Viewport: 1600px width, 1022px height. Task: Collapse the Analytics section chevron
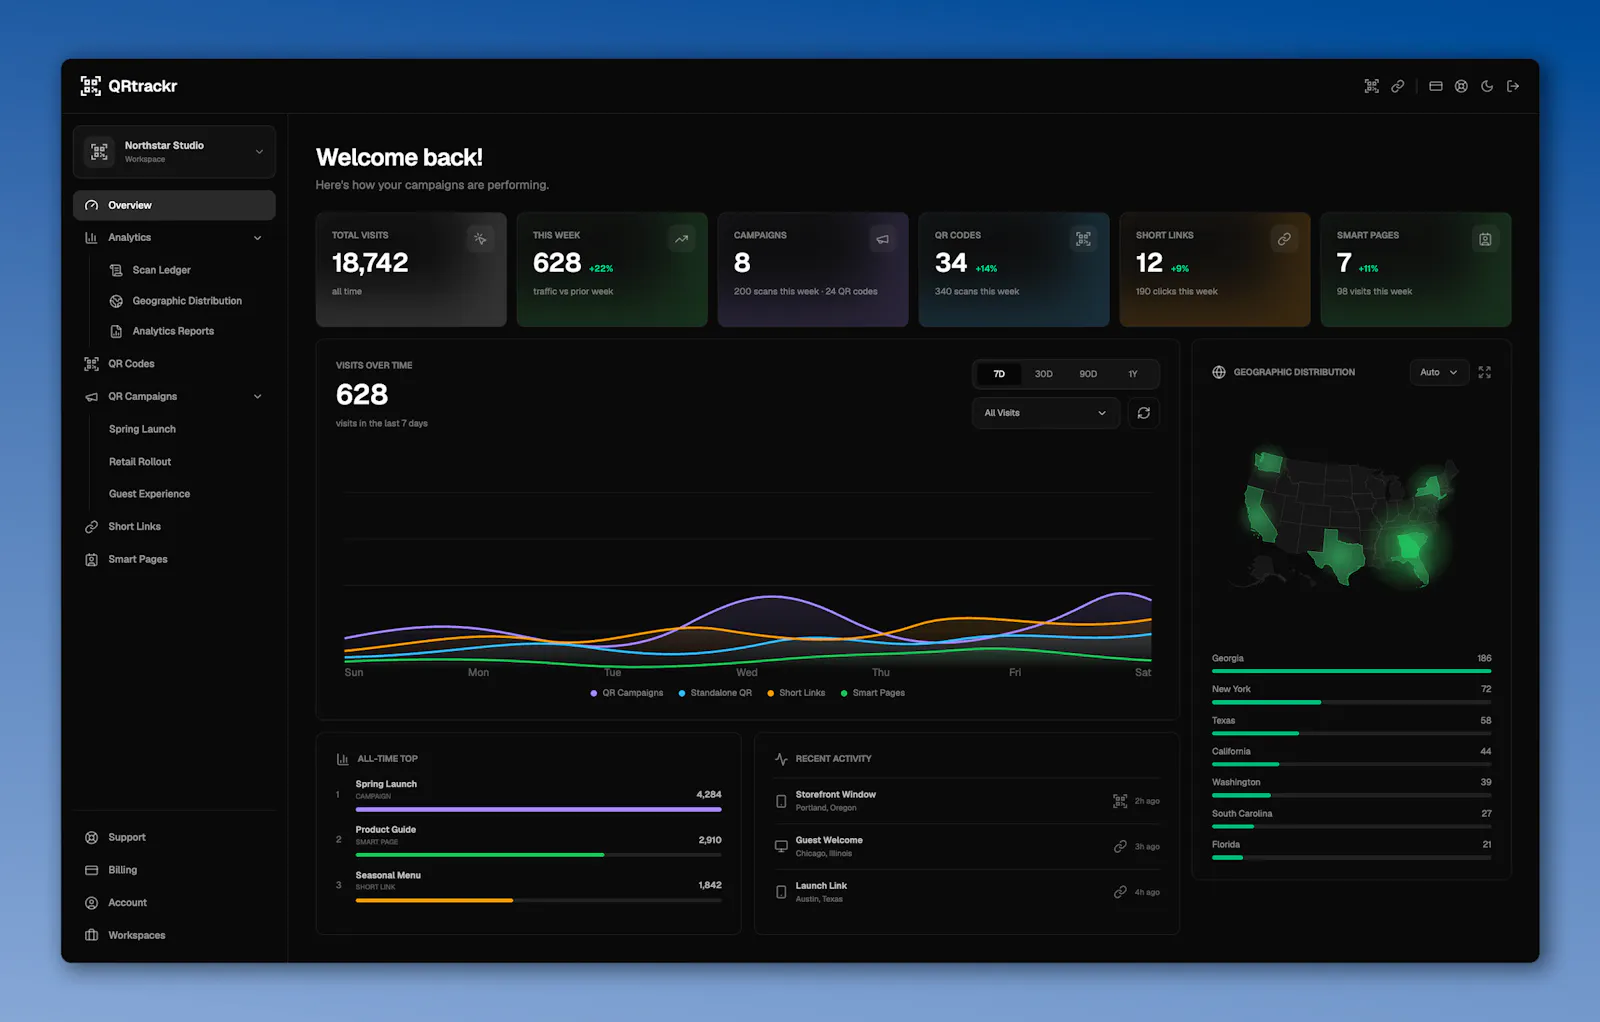click(x=258, y=238)
